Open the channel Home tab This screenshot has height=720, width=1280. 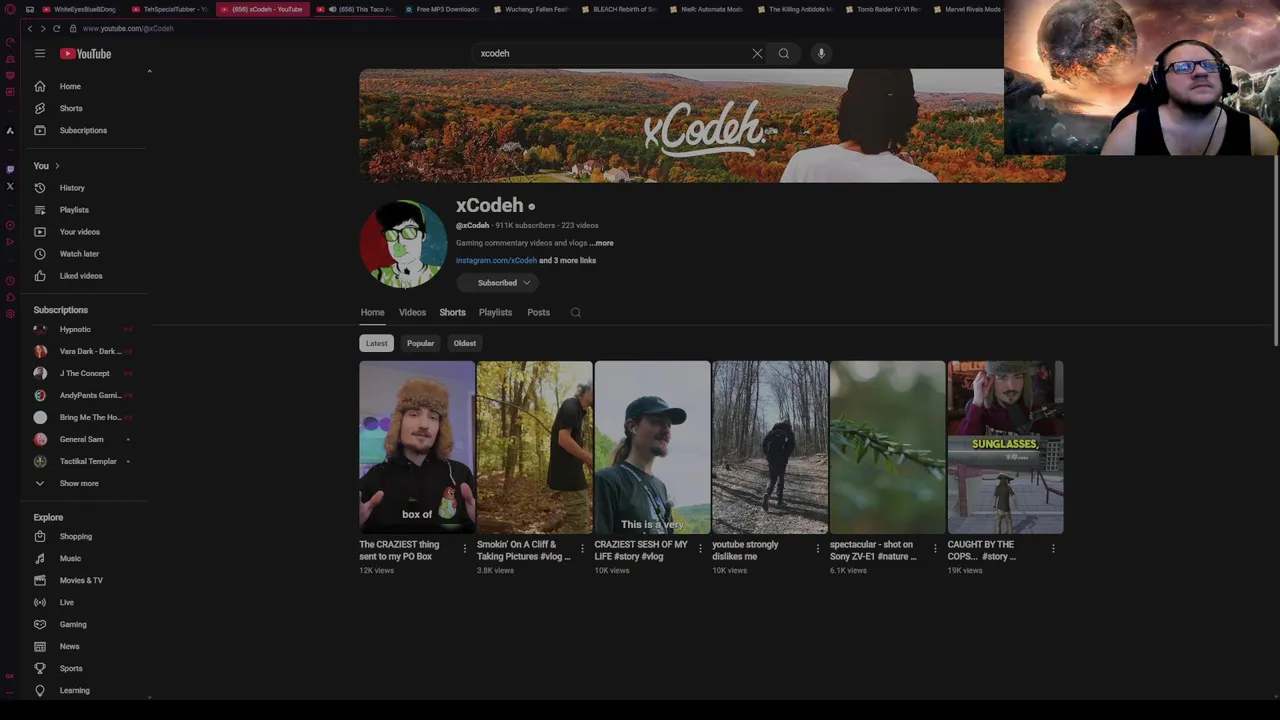click(372, 312)
